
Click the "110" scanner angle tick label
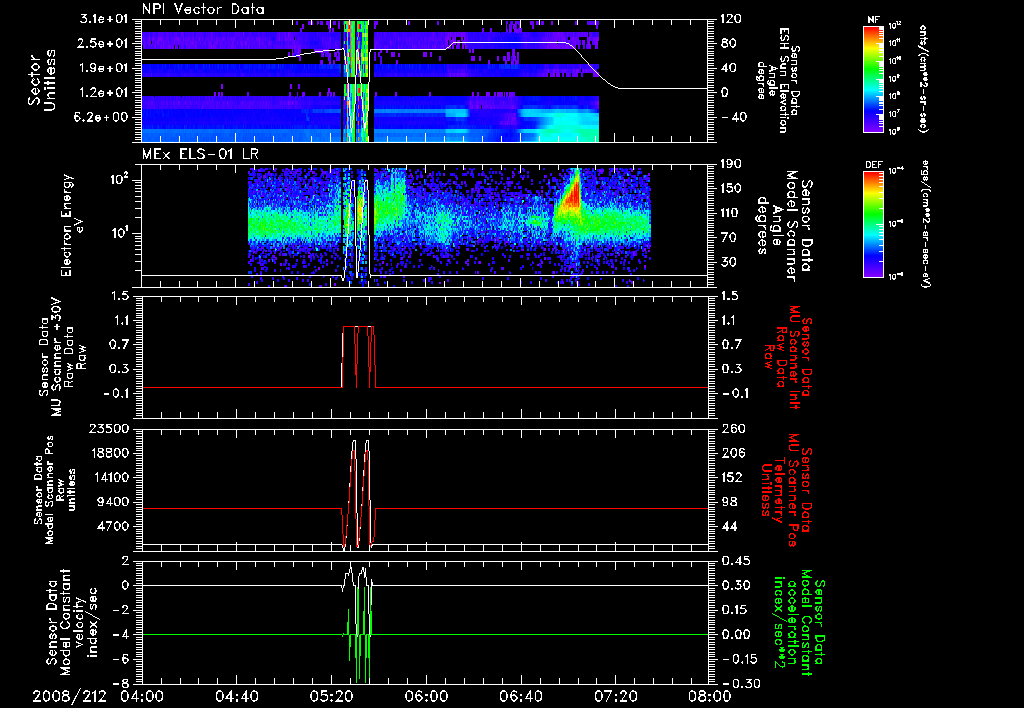tap(731, 213)
